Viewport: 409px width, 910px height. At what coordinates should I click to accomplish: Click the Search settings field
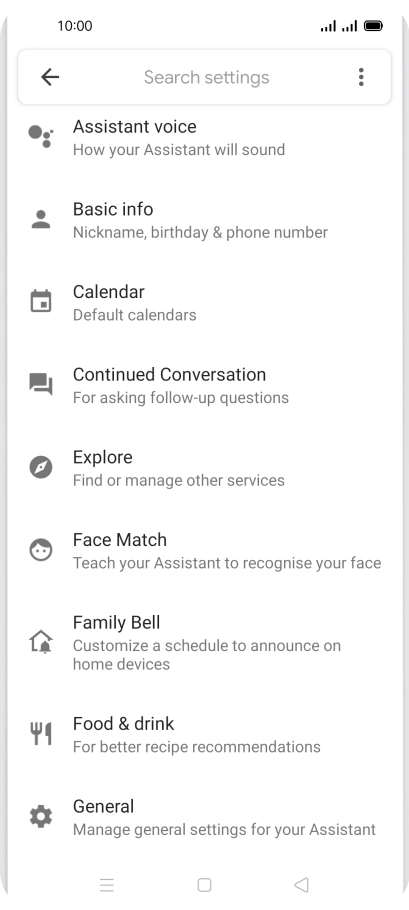click(207, 77)
